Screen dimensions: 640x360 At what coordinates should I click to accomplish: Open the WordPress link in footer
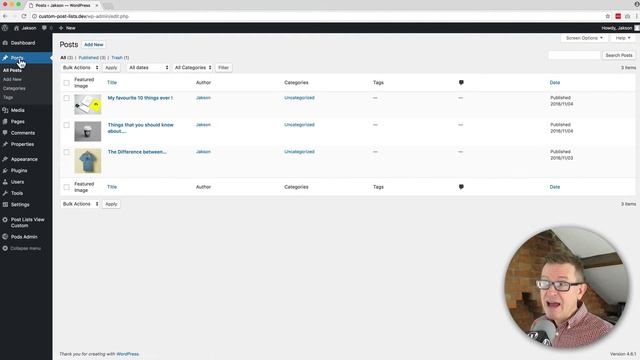[128, 354]
